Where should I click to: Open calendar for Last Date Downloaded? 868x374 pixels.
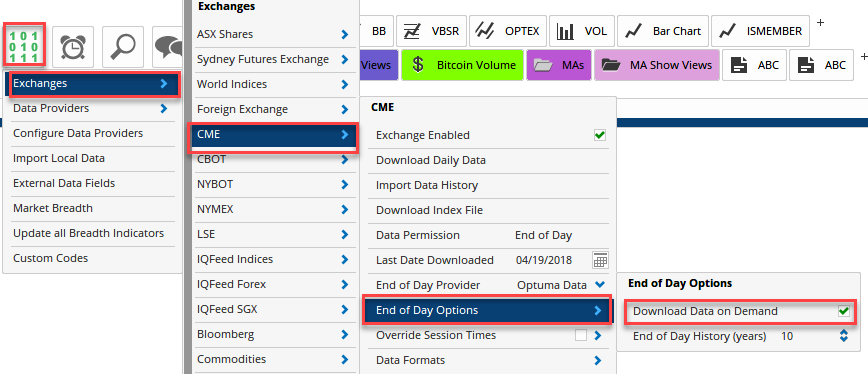pos(600,260)
